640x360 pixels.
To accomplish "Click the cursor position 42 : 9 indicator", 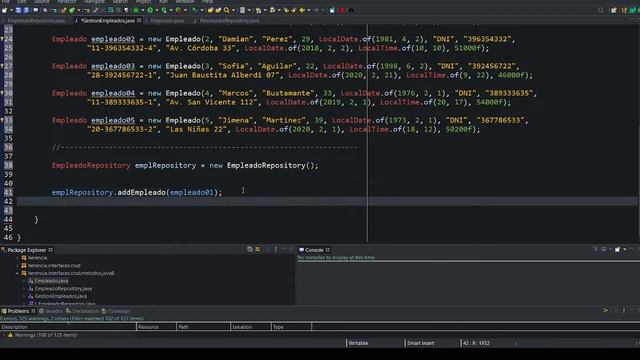I will [x=476, y=343].
